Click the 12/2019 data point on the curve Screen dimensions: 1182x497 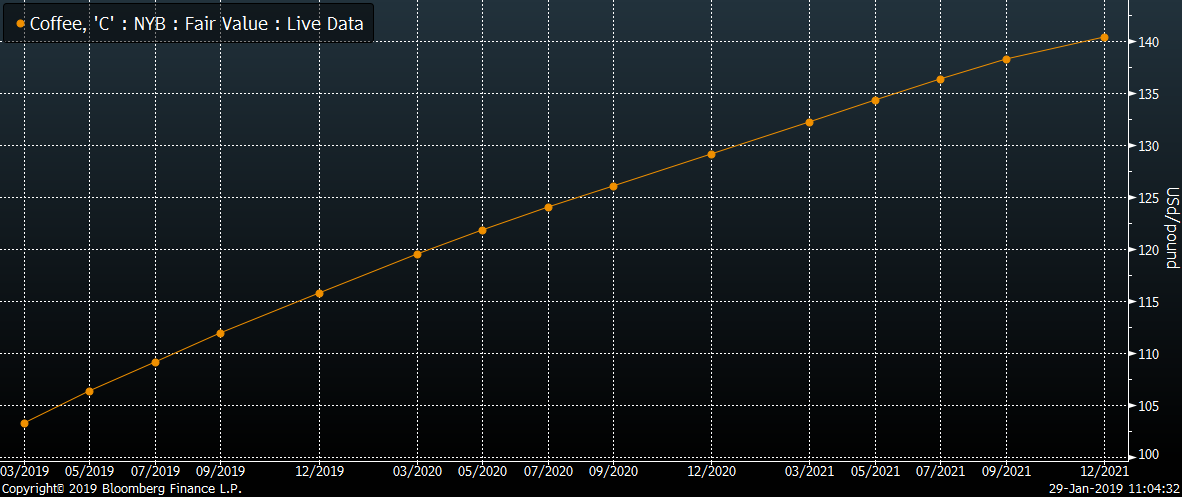coord(319,293)
